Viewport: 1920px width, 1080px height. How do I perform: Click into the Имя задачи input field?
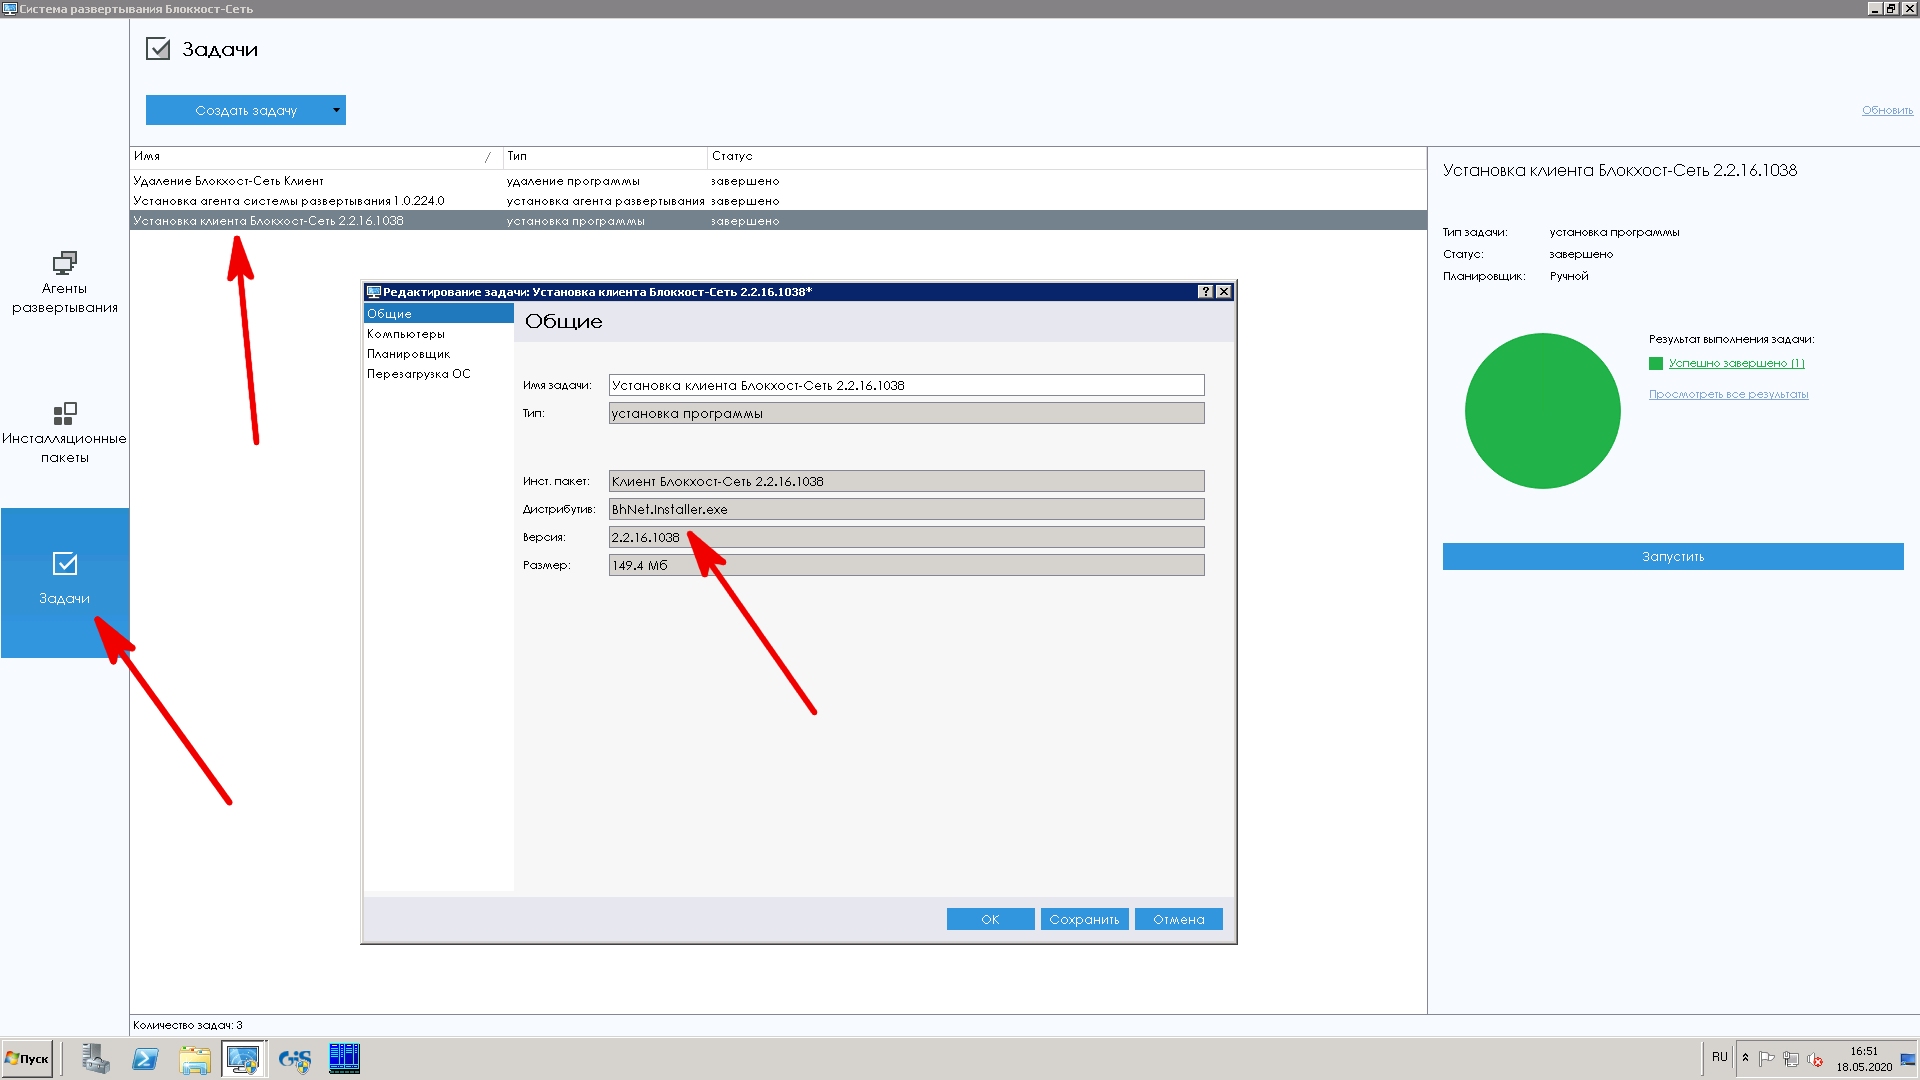(x=906, y=385)
